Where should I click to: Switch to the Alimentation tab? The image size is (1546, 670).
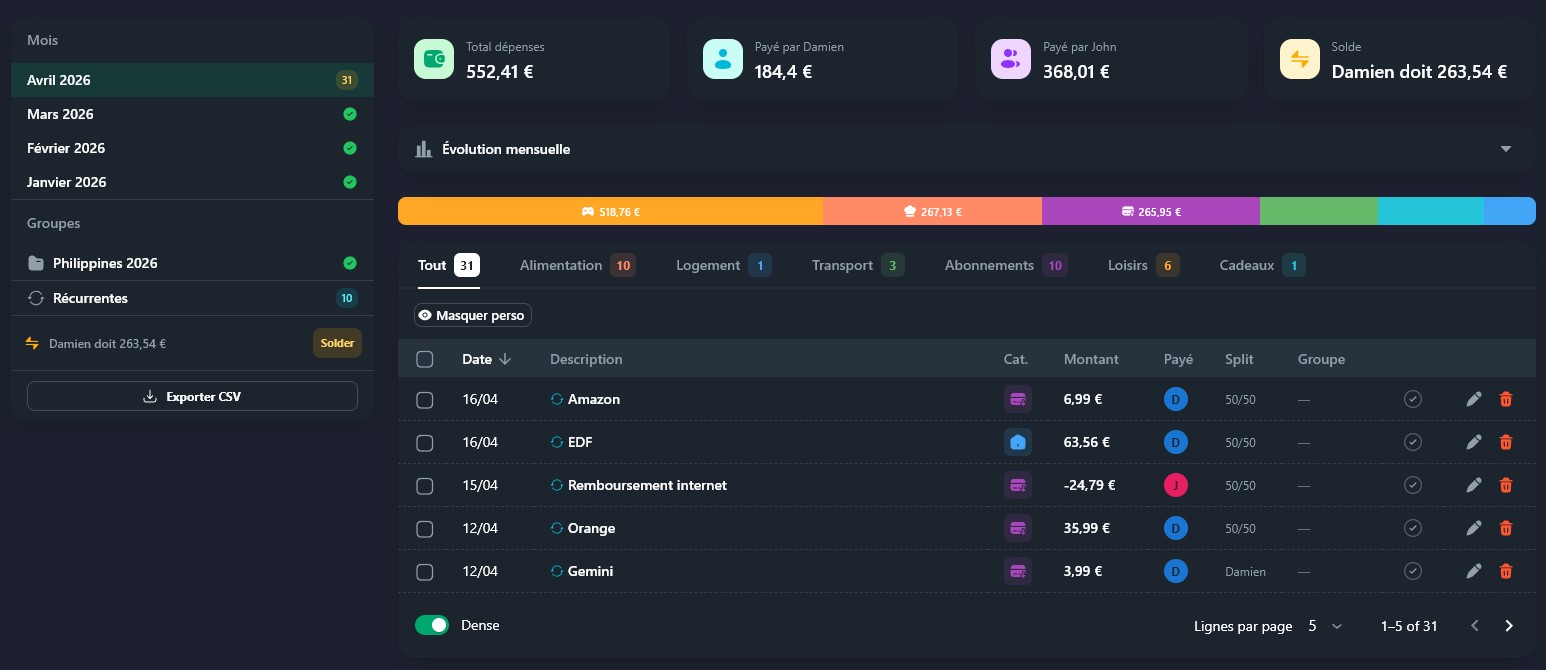coord(561,265)
